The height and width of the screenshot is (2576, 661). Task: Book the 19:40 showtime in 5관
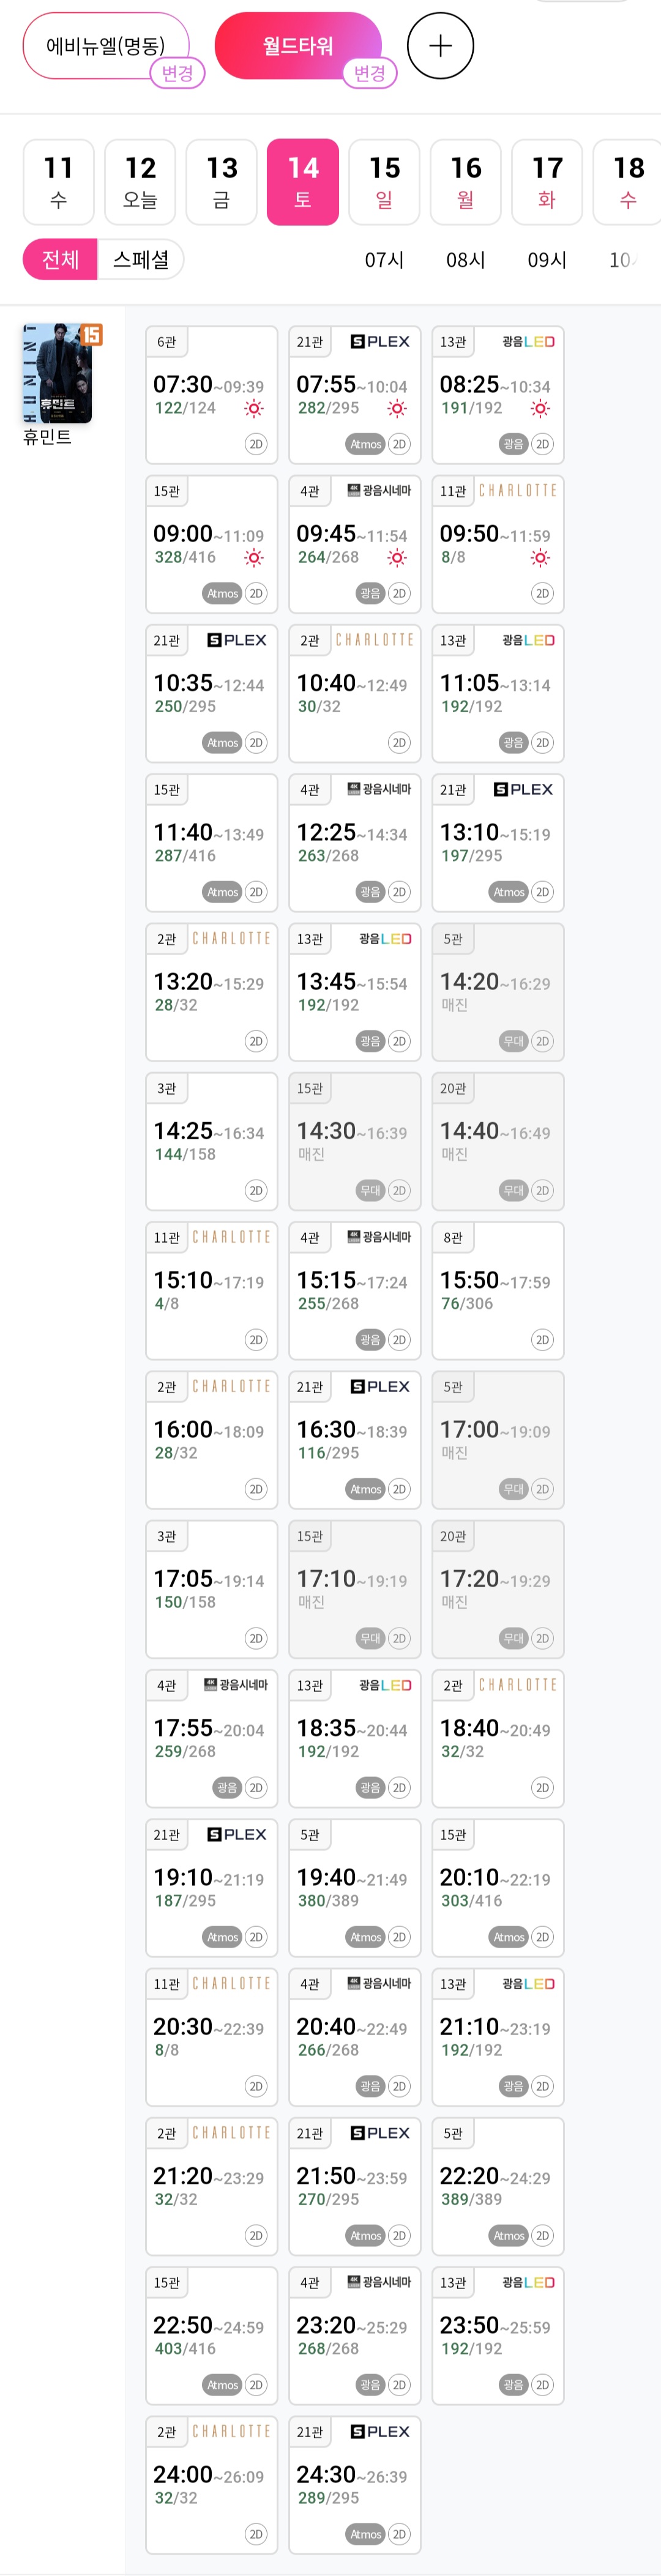click(x=354, y=1887)
